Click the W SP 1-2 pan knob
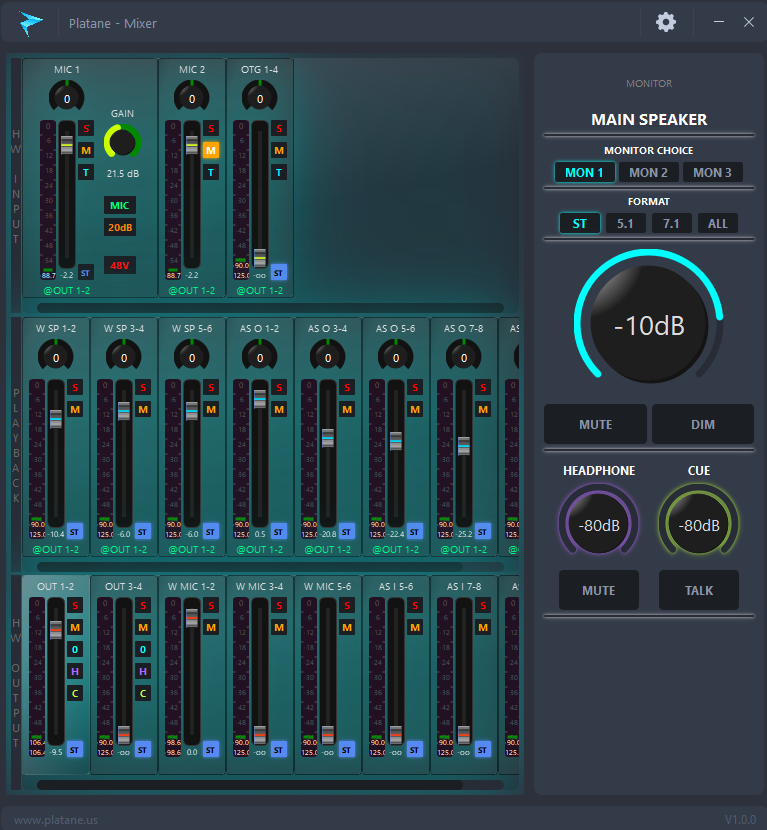 coord(56,356)
